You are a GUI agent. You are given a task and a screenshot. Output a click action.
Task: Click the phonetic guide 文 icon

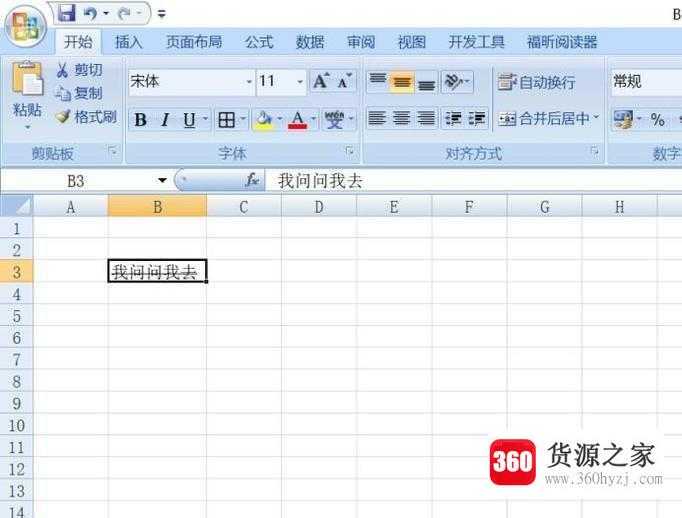pyautogui.click(x=334, y=120)
